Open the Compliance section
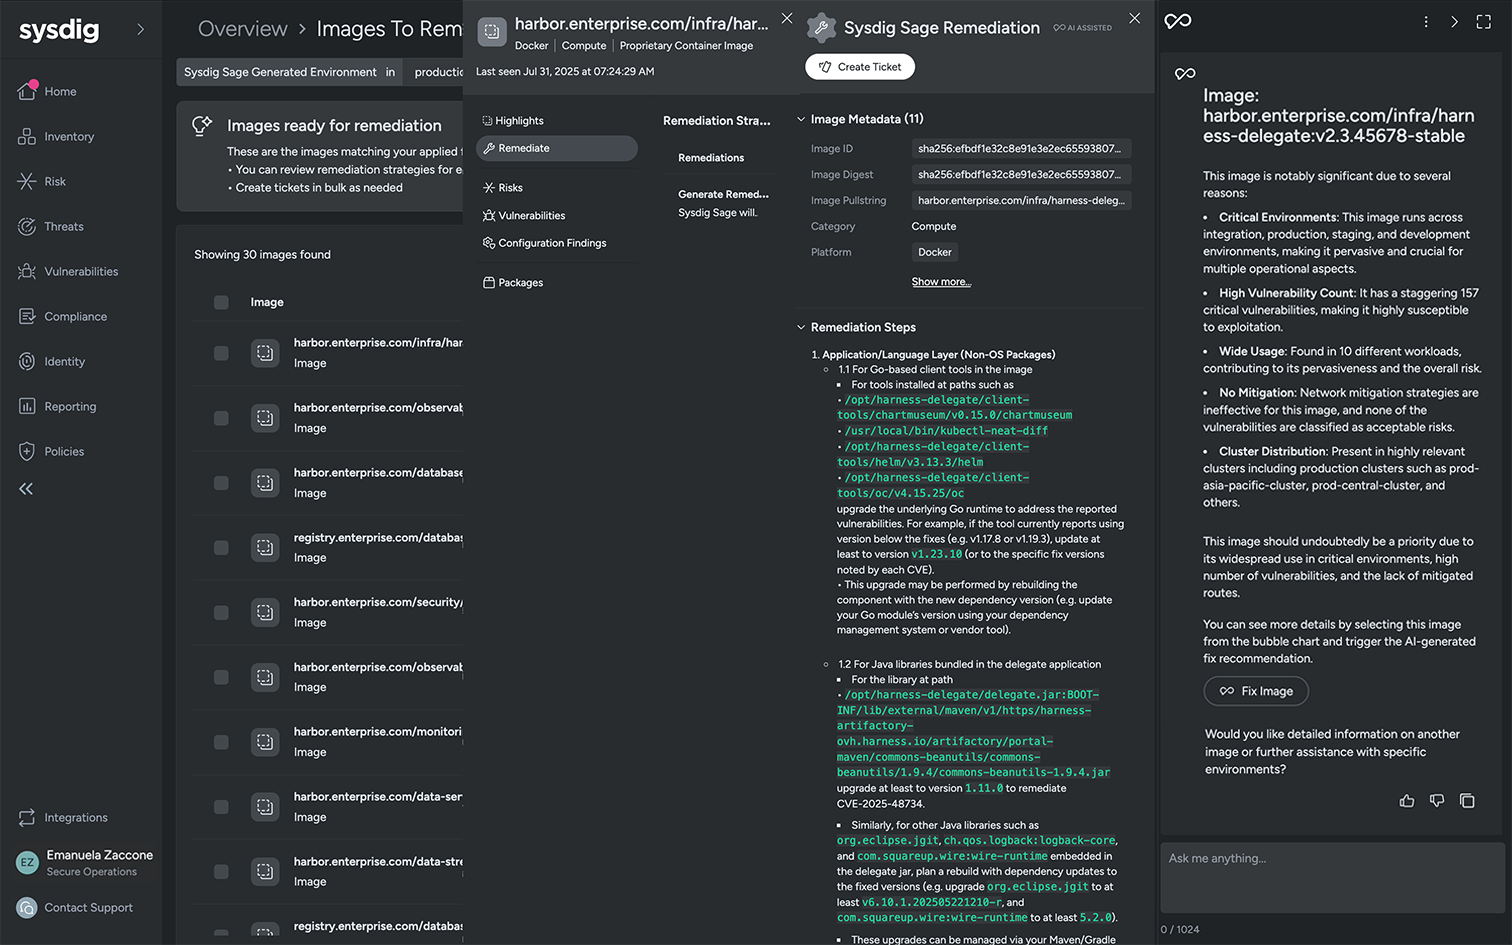 (62, 317)
